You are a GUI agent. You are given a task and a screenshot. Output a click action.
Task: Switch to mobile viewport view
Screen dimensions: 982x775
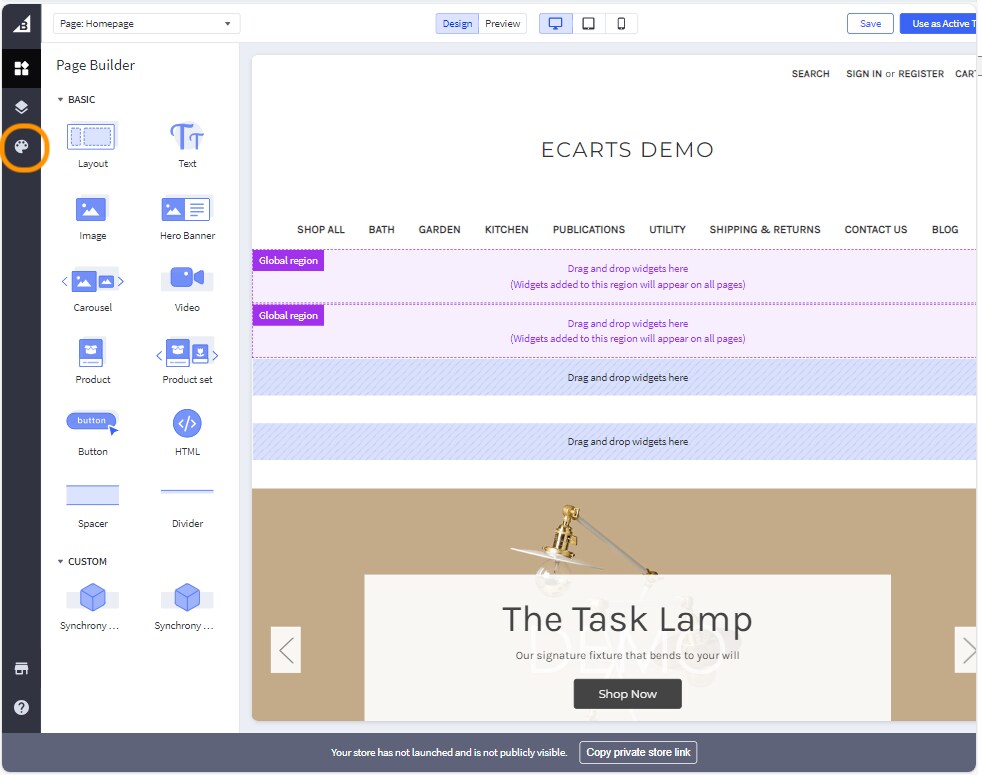pyautogui.click(x=621, y=24)
